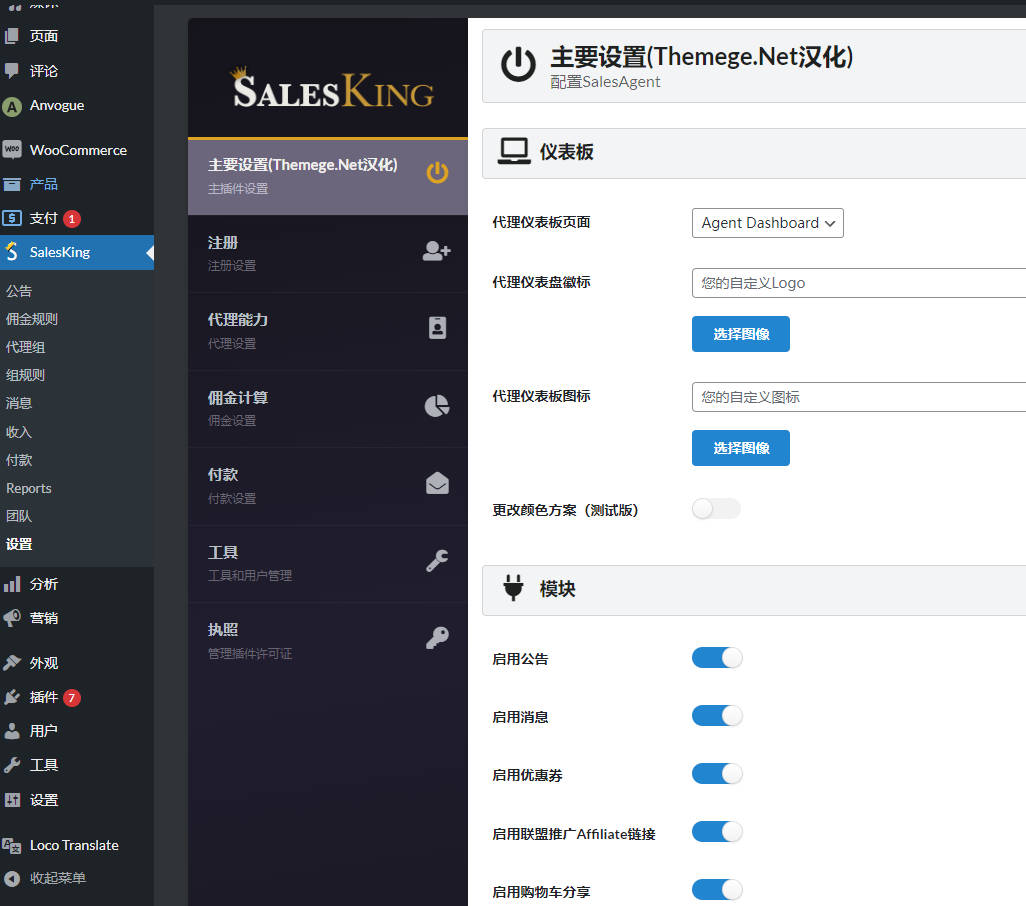The width and height of the screenshot is (1026, 906).
Task: Click the Loco Translate icon
Action: click(x=12, y=846)
